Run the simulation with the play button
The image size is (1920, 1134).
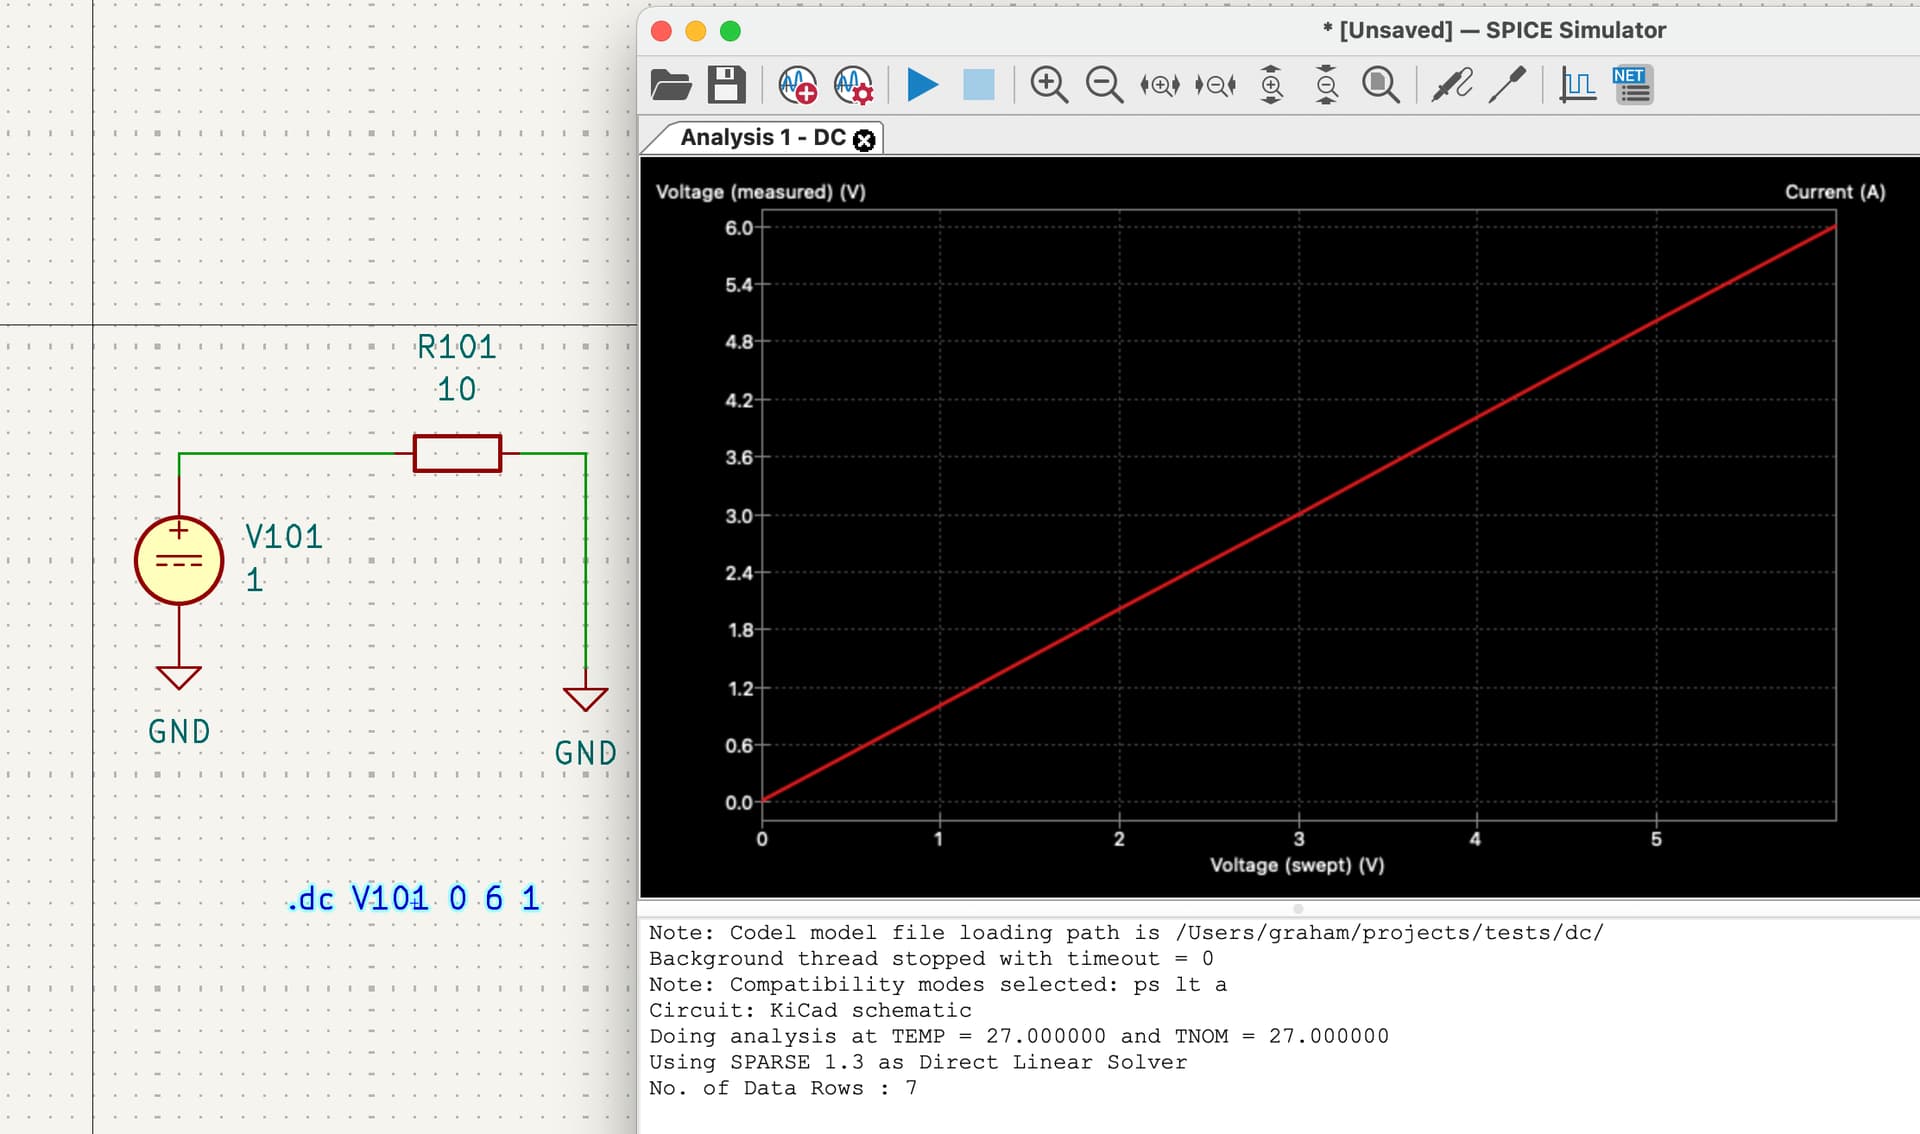[x=922, y=85]
